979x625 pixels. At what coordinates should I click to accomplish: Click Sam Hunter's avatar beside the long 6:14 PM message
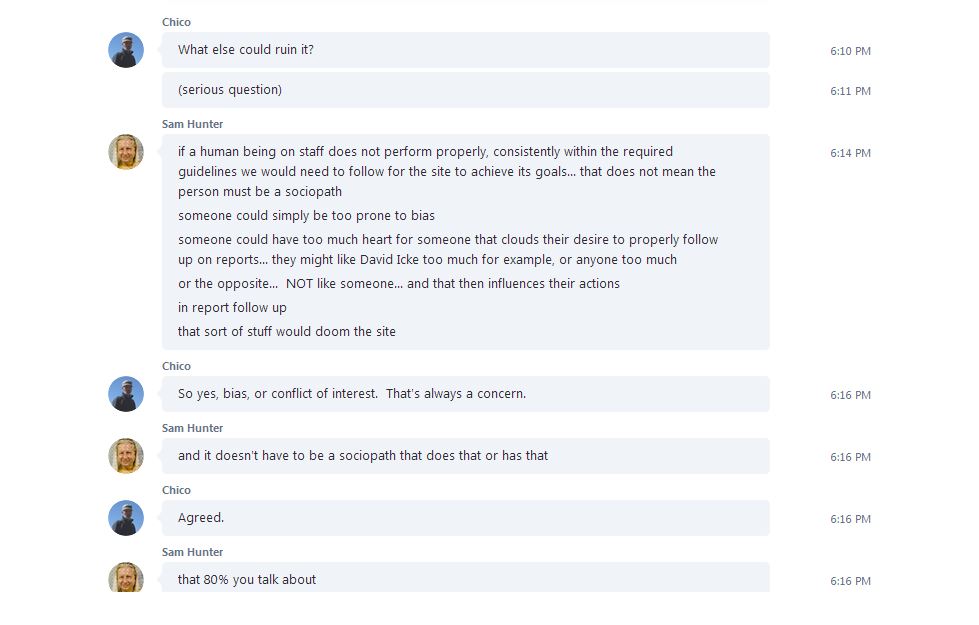[x=126, y=152]
